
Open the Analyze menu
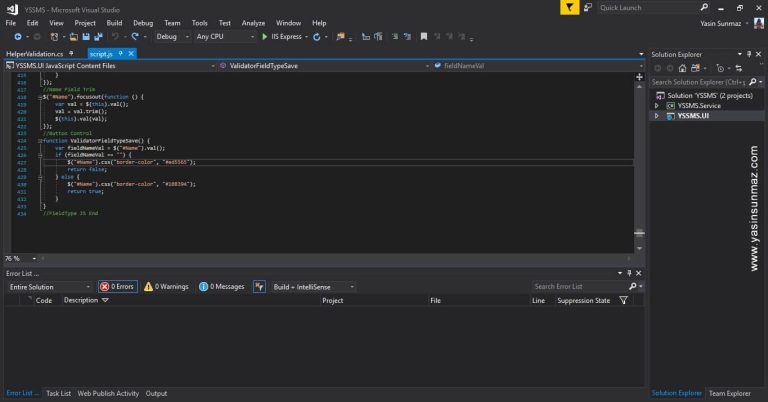(x=254, y=22)
